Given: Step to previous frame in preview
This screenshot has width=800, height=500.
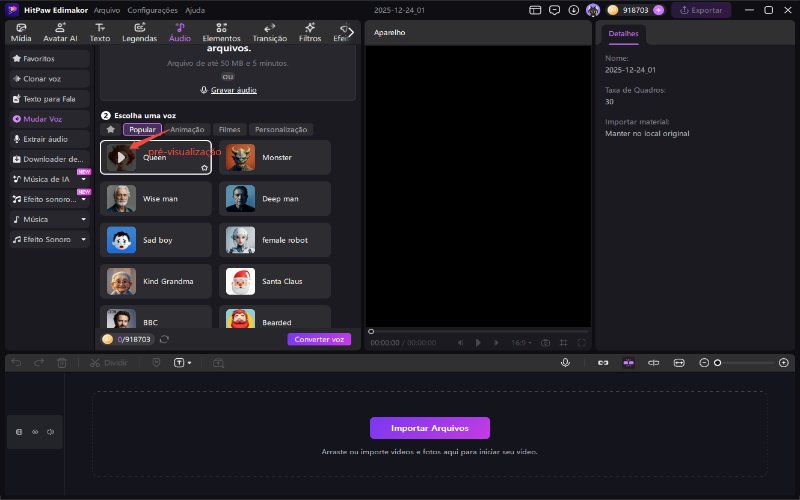Looking at the screenshot, I should [460, 343].
